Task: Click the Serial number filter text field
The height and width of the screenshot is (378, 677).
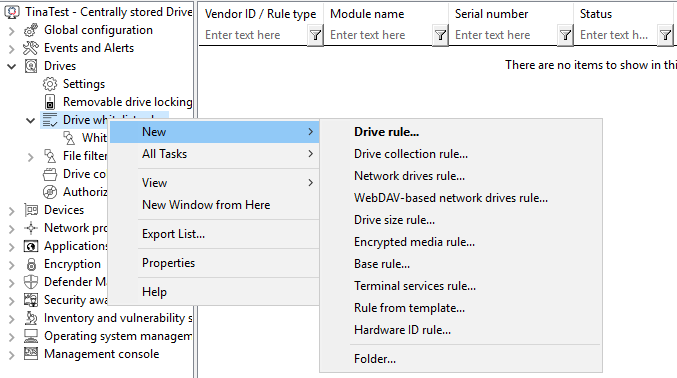Action: click(504, 35)
